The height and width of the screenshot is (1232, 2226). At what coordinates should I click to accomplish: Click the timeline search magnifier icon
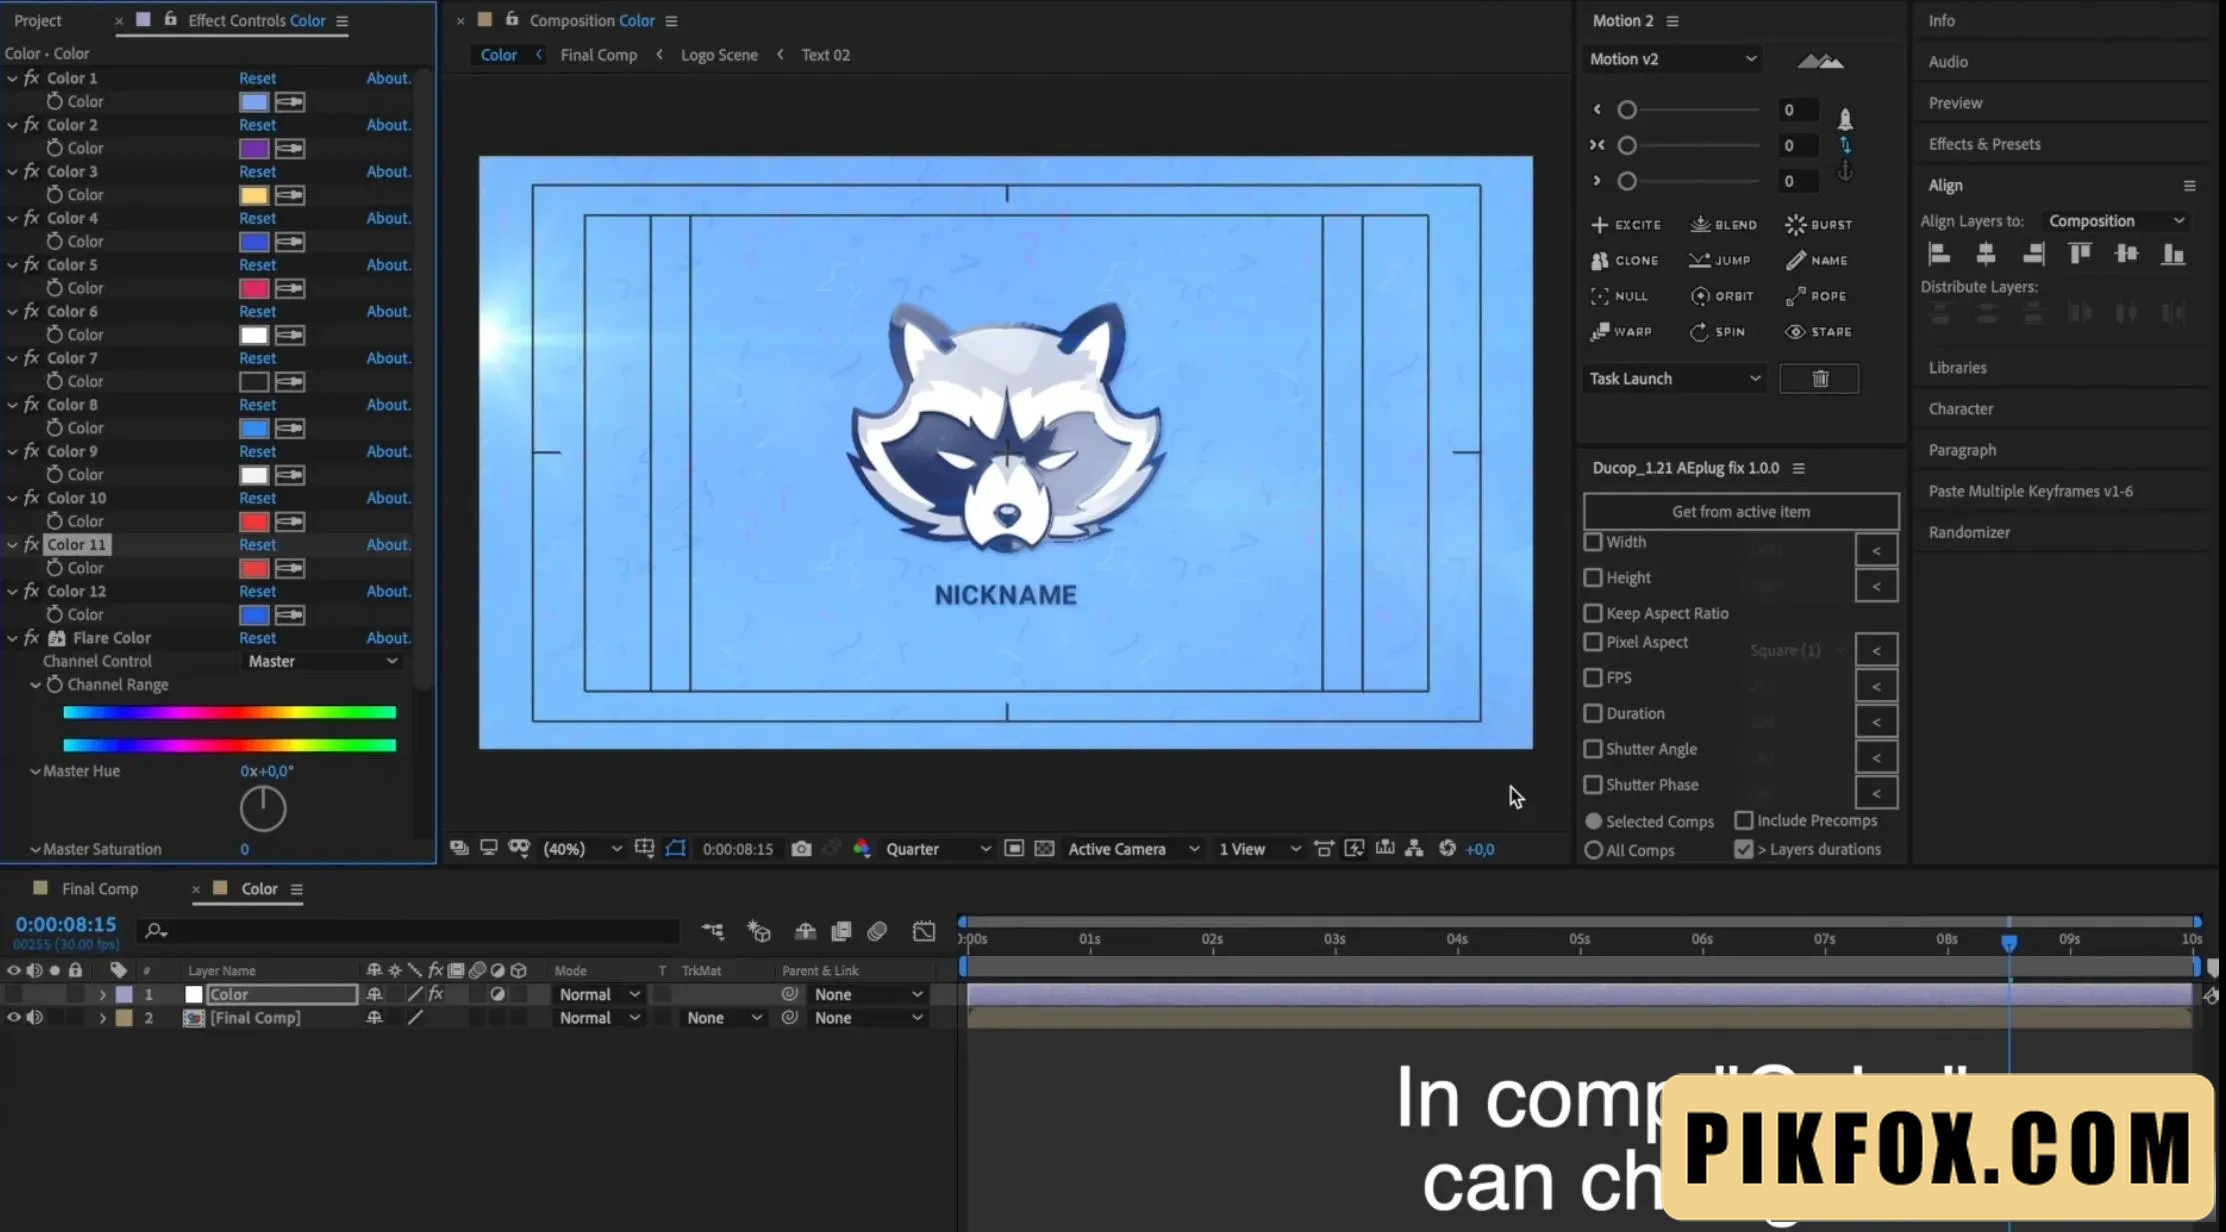click(x=155, y=931)
